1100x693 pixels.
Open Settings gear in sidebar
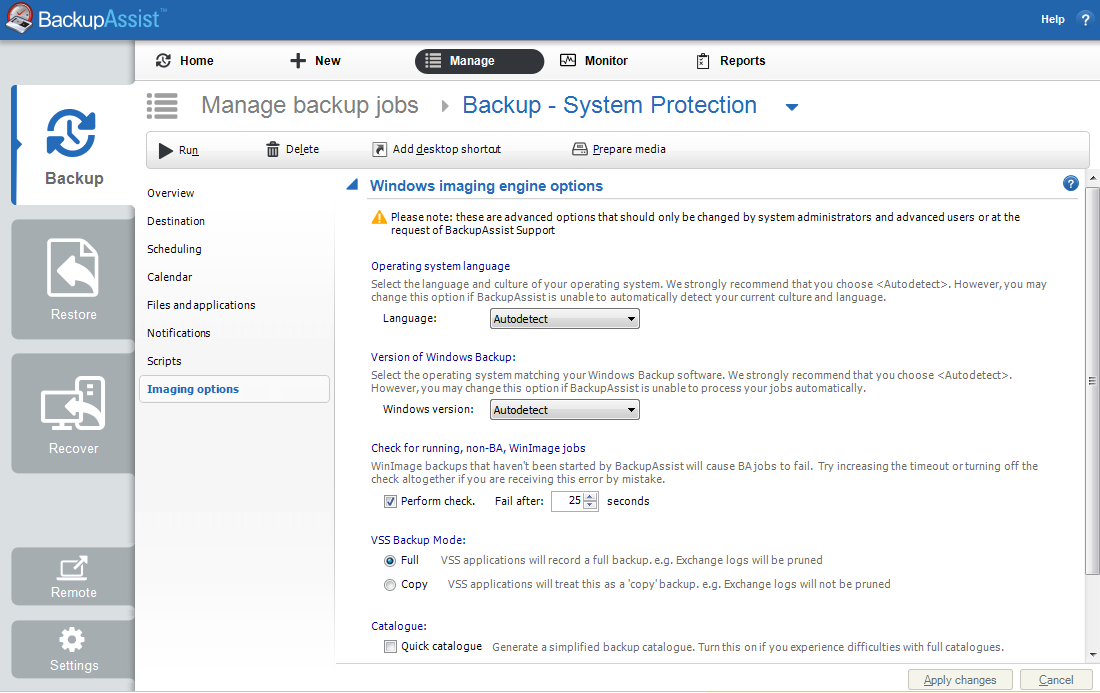click(x=73, y=639)
